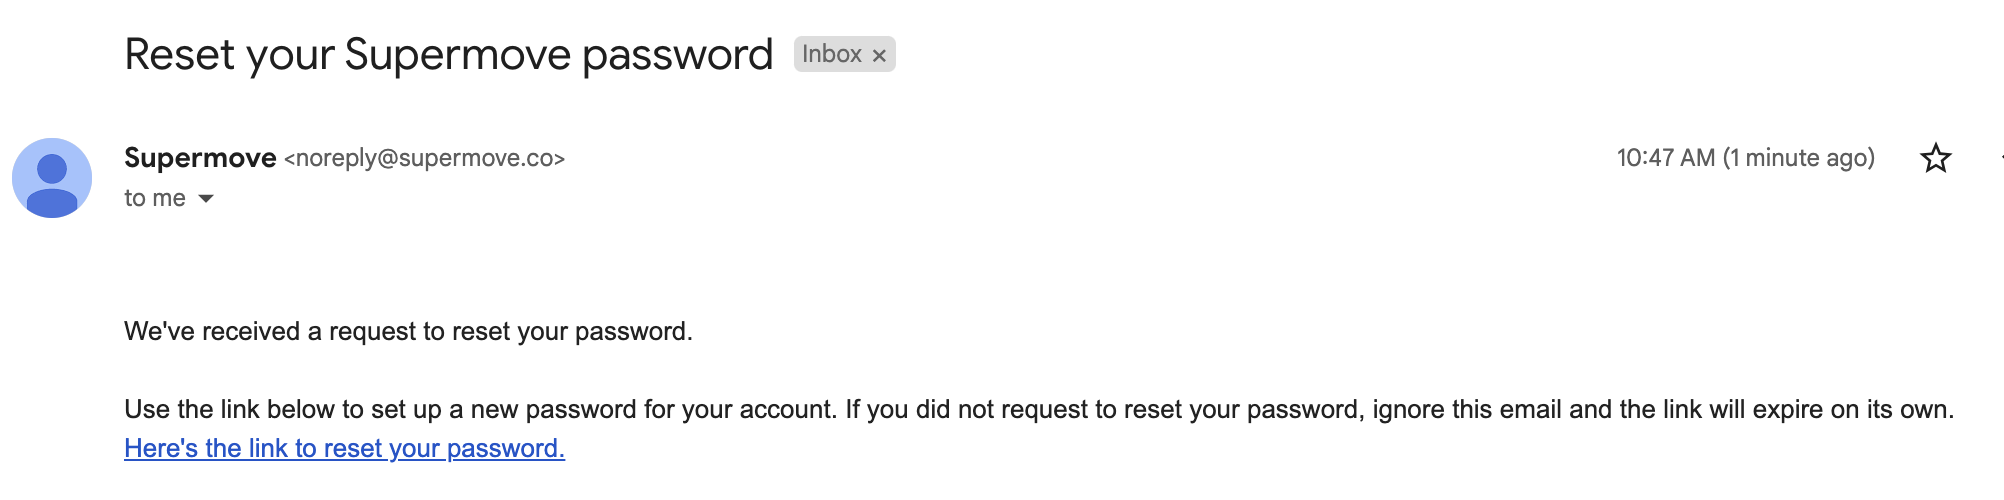This screenshot has height=500, width=2004.
Task: Click the "Reset your Supermove password" subject heading
Action: 448,54
